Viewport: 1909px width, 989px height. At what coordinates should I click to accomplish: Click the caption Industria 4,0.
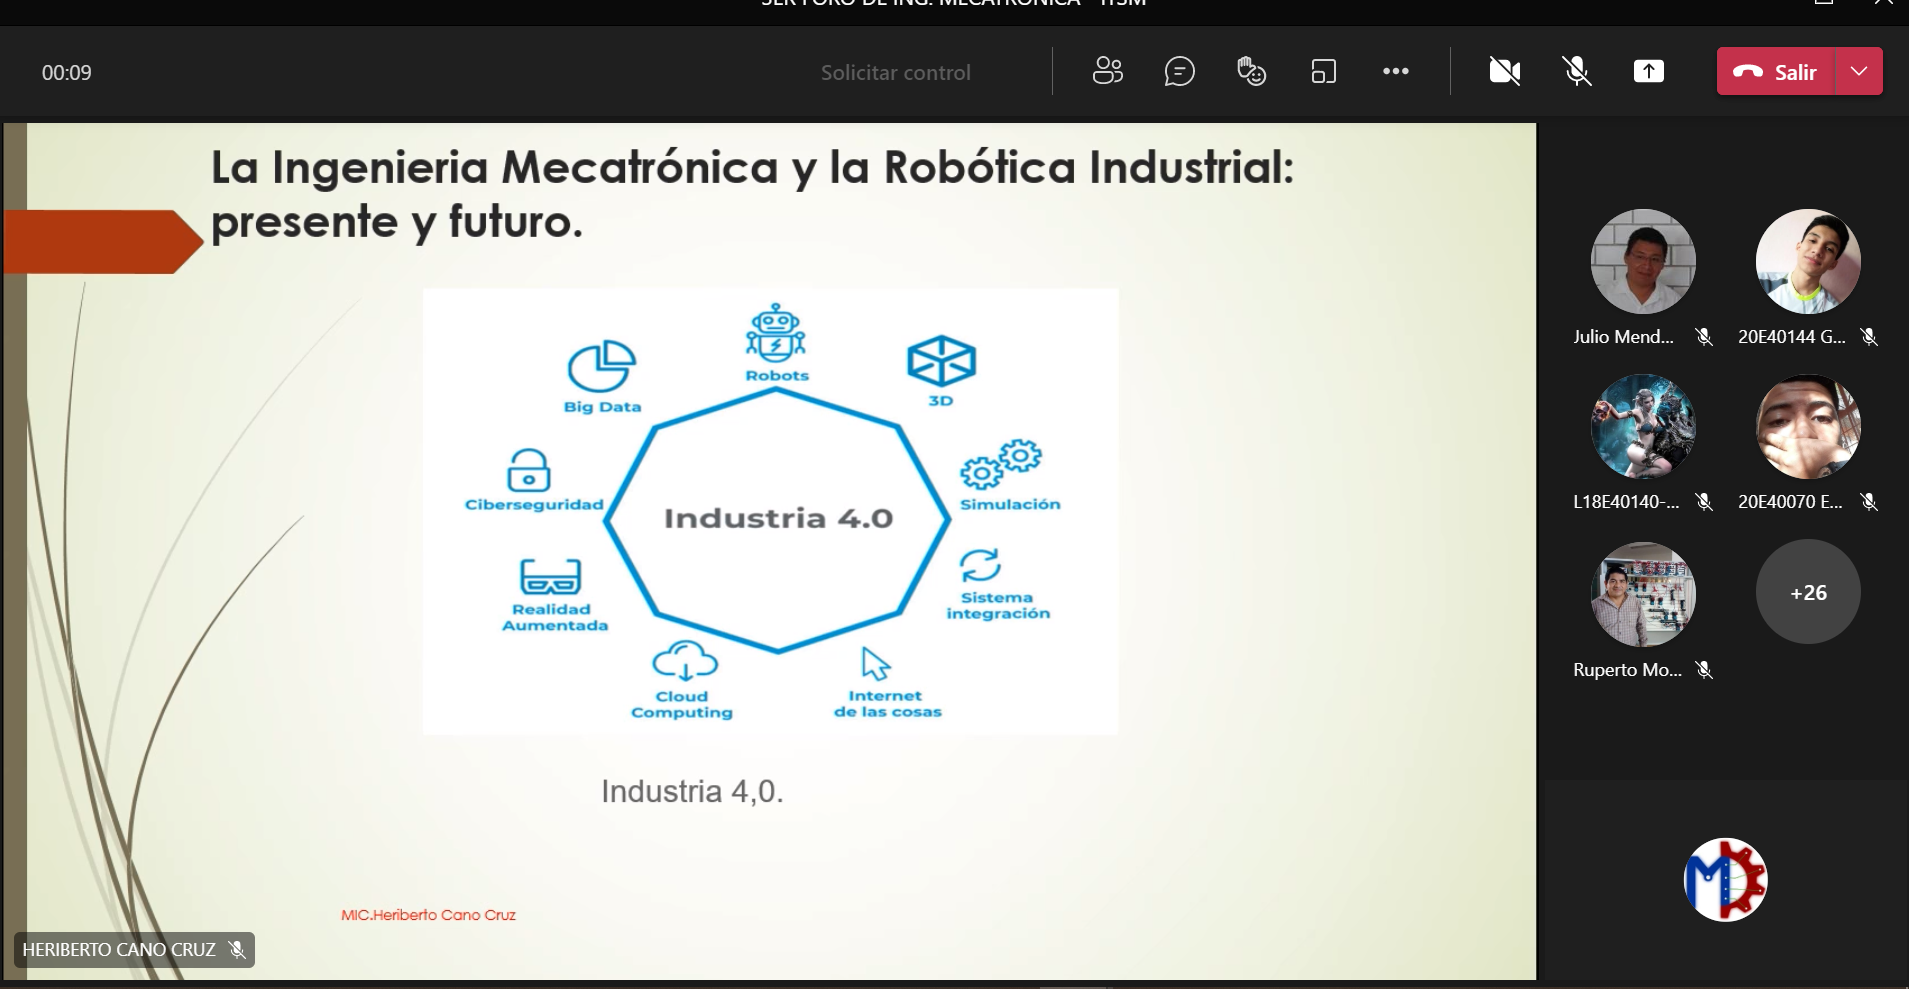692,791
